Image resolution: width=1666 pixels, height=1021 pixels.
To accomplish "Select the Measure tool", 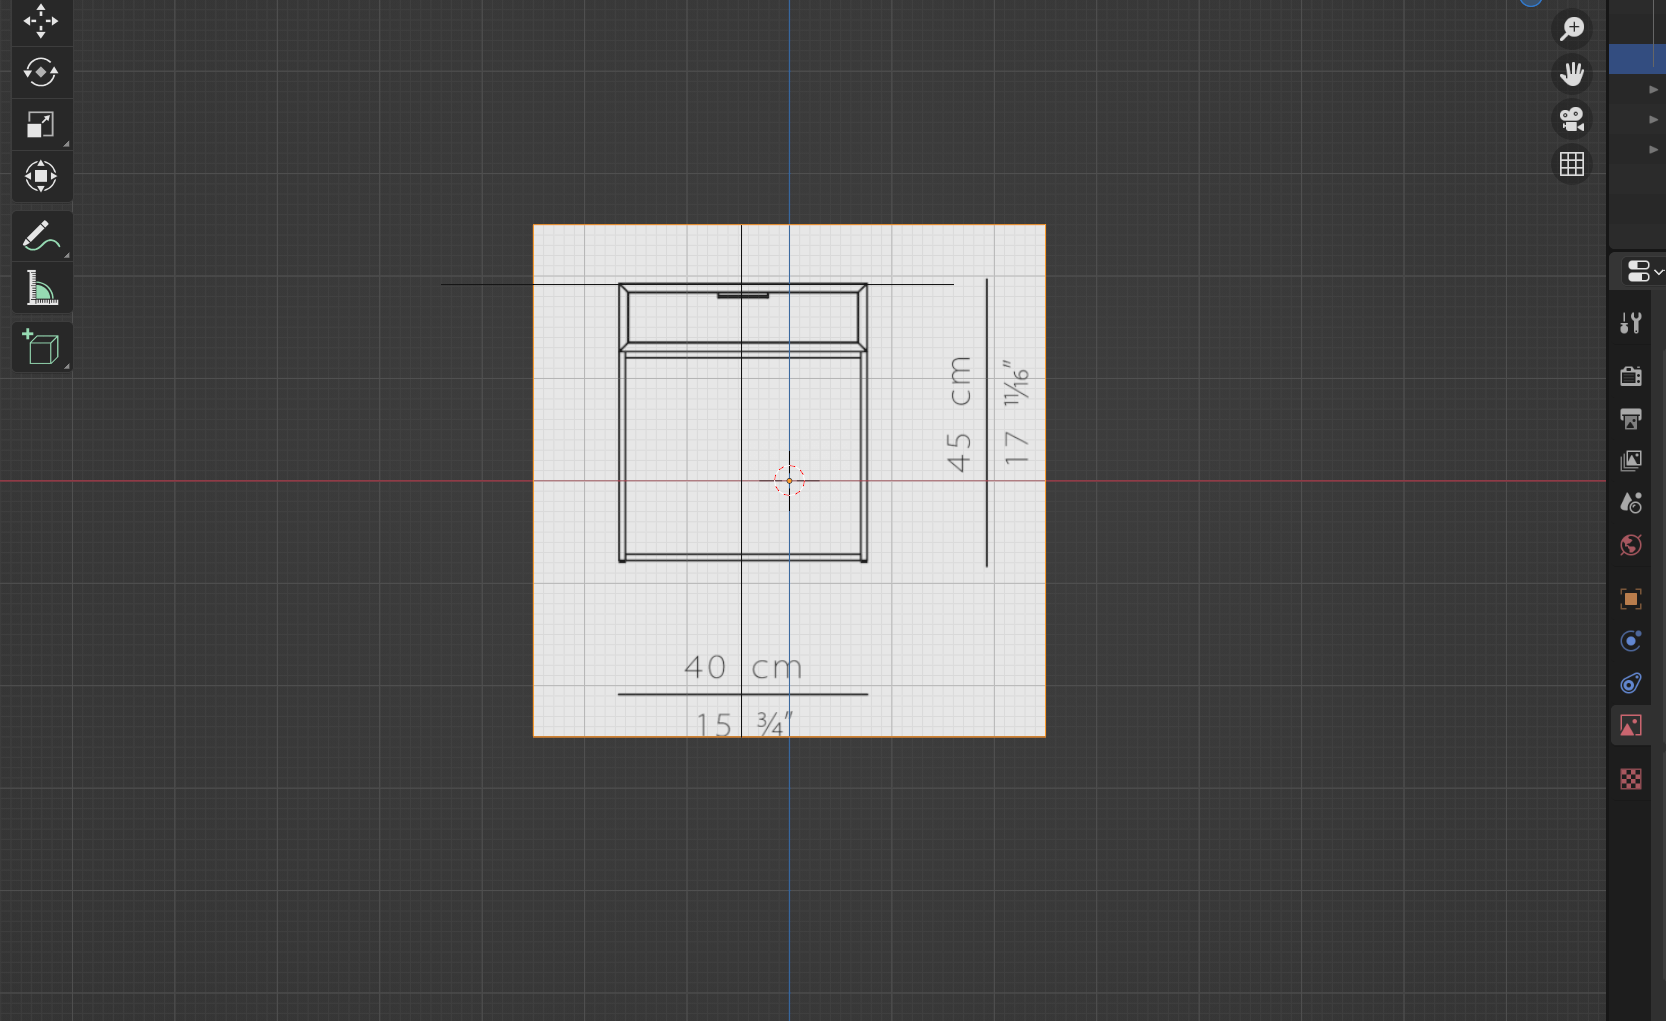I will pyautogui.click(x=41, y=287).
